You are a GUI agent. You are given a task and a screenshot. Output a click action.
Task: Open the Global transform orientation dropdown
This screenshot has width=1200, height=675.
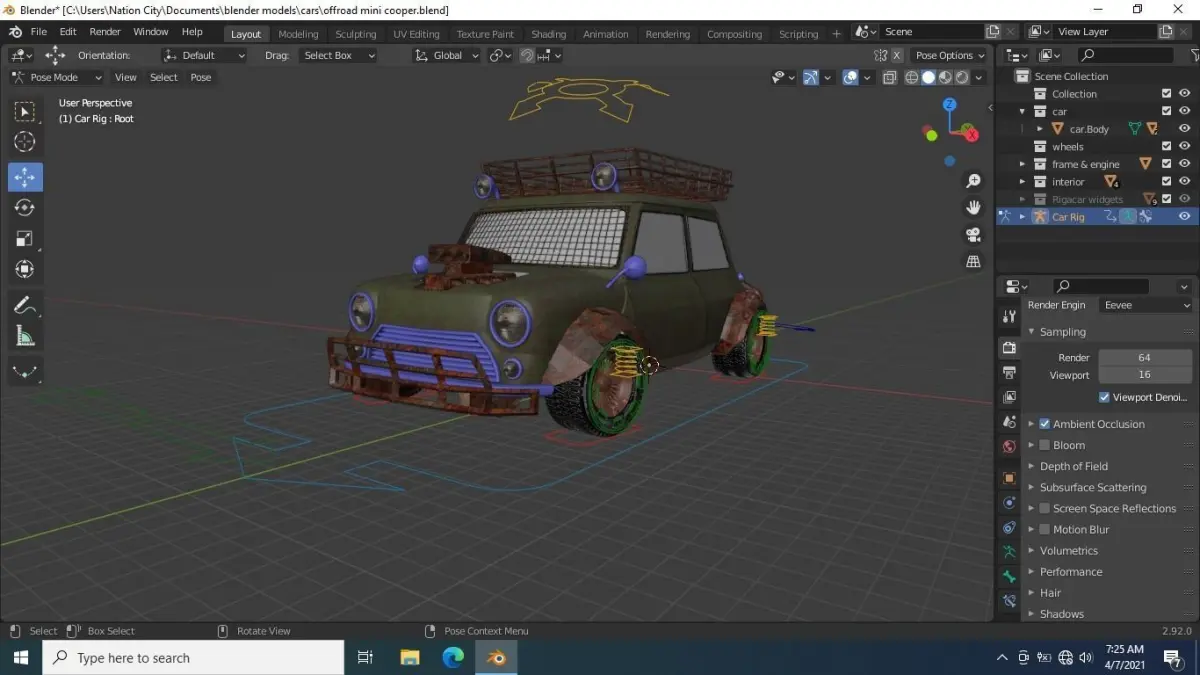point(447,55)
